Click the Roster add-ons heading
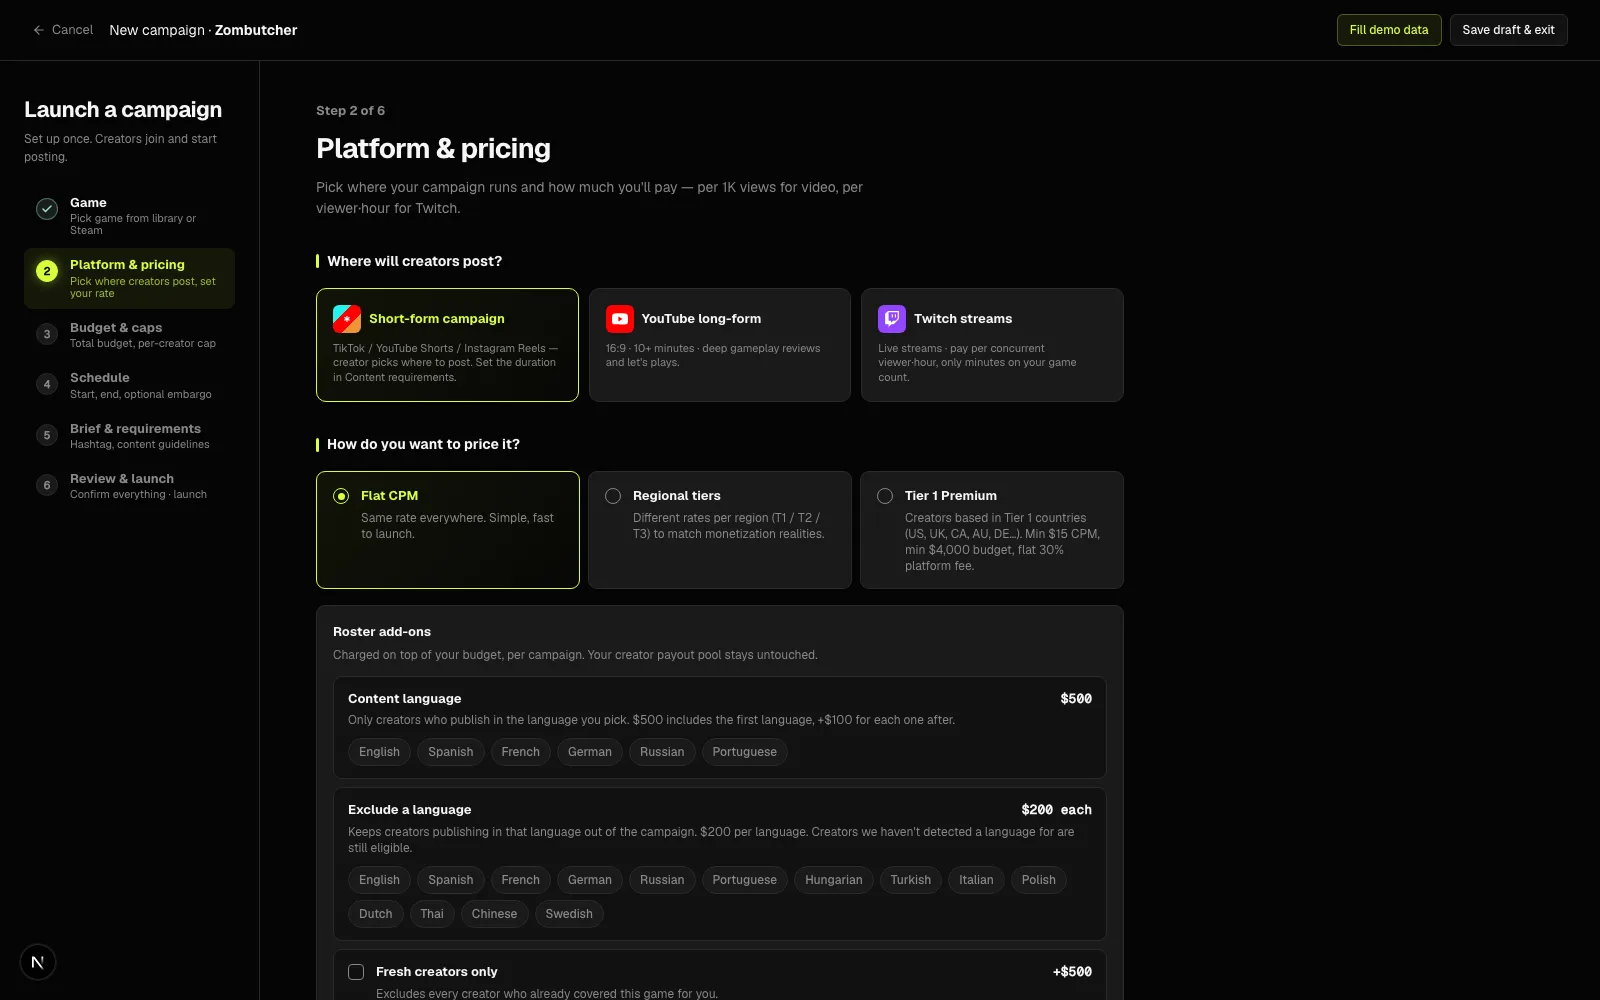 point(382,632)
